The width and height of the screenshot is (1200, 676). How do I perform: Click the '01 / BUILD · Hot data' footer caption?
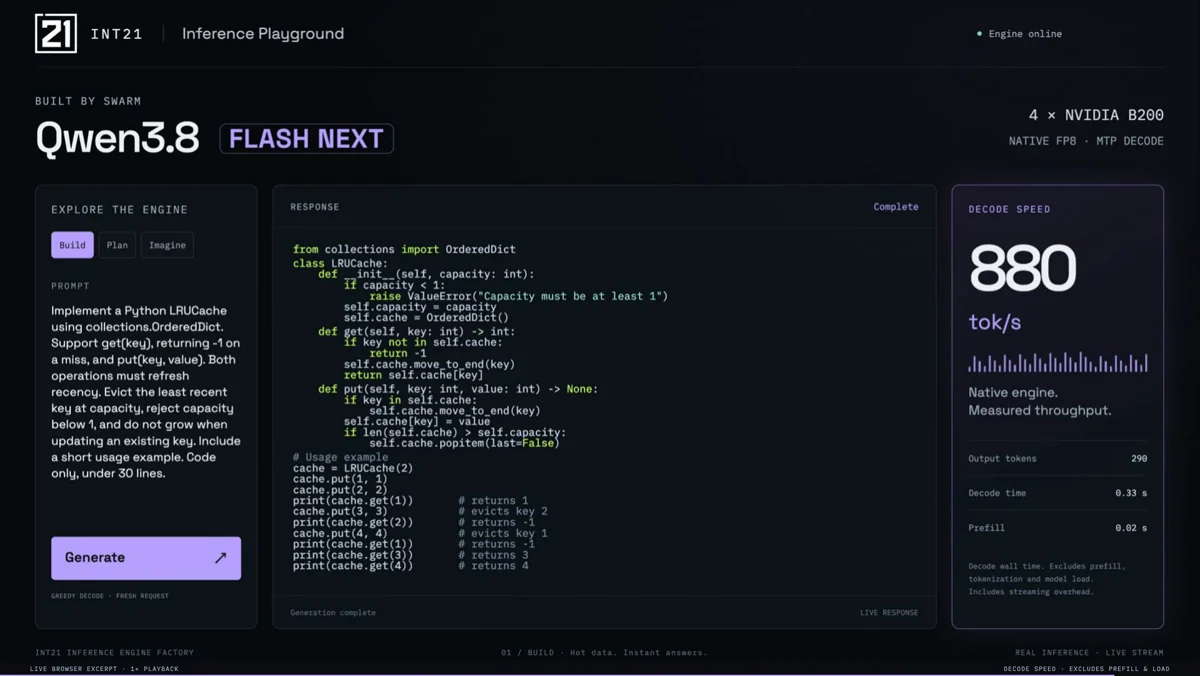604,653
